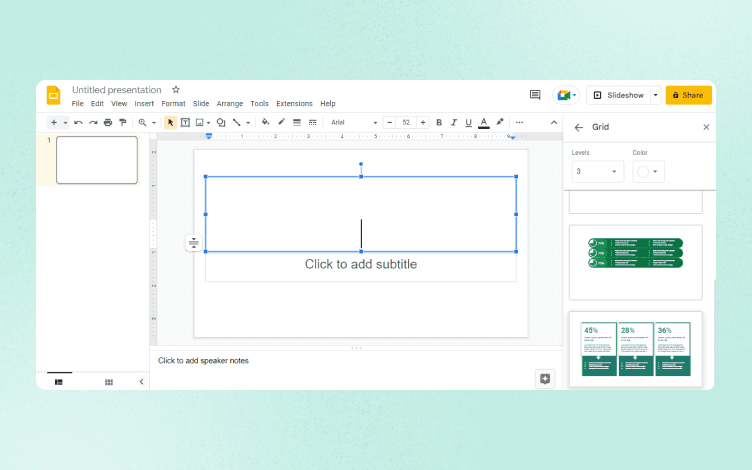
Task: Click the border color pencil icon
Action: pos(282,122)
